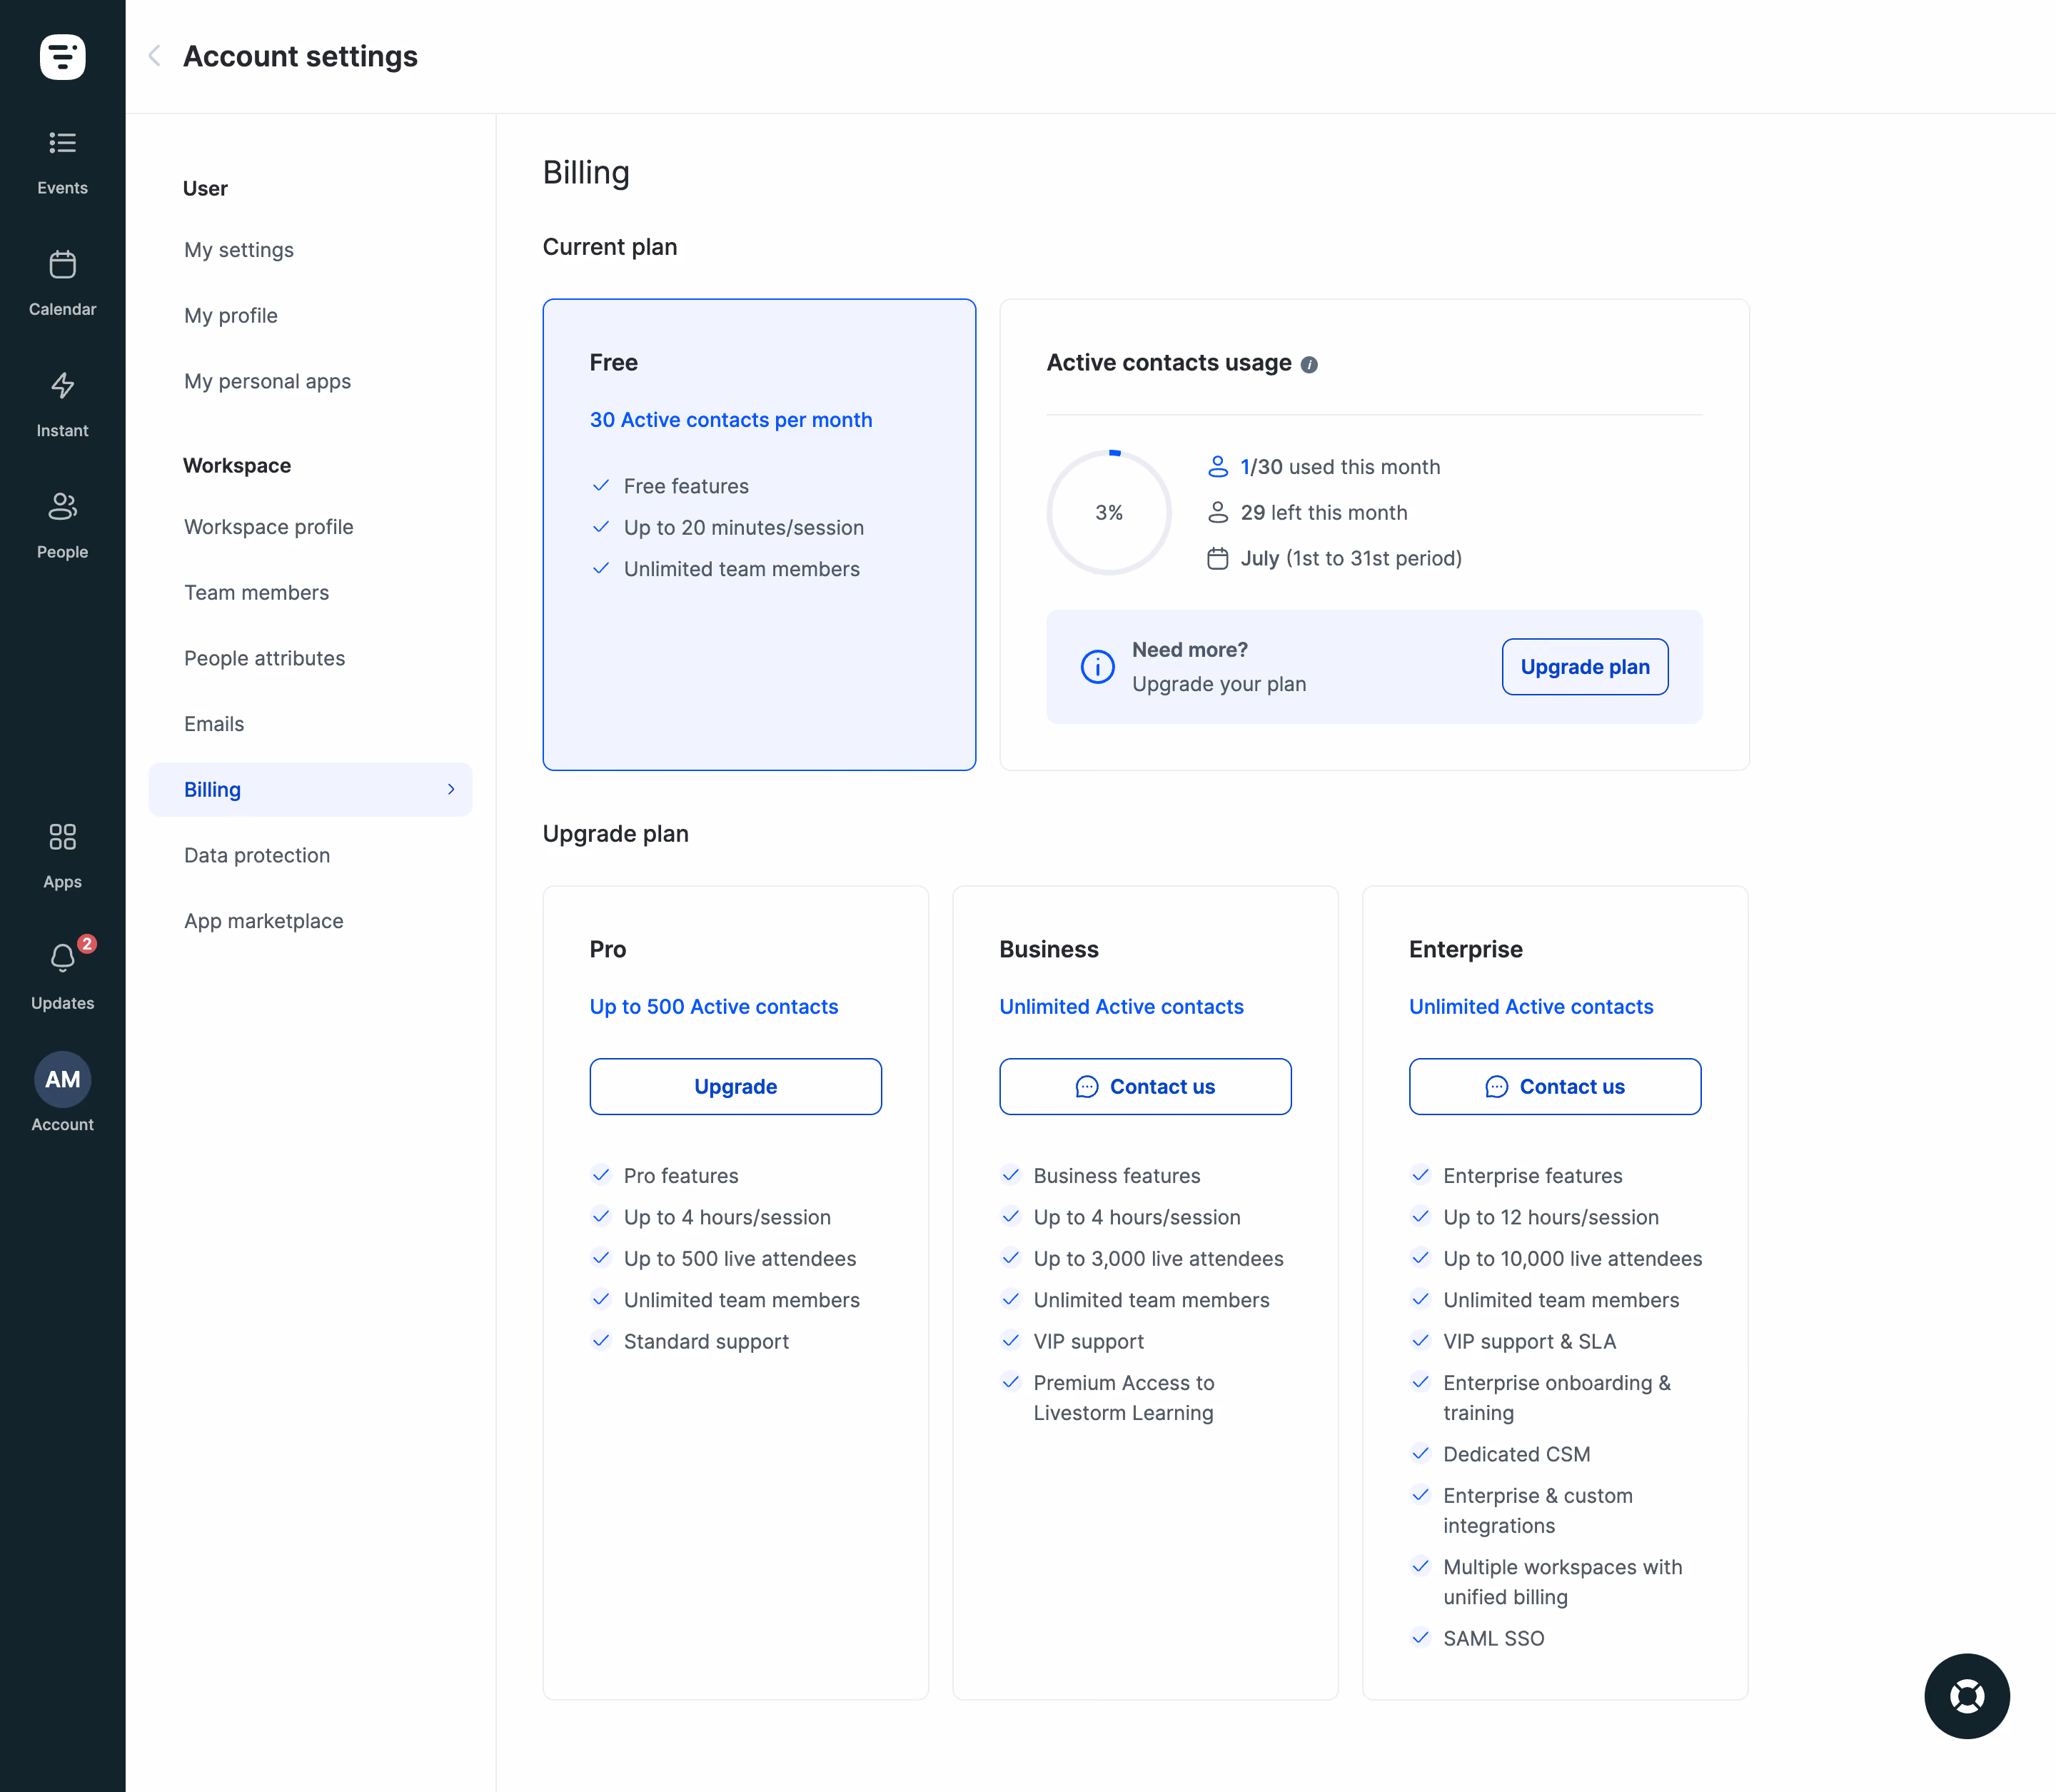Click the 'Business' plan heading
This screenshot has width=2056, height=1792.
[1048, 949]
